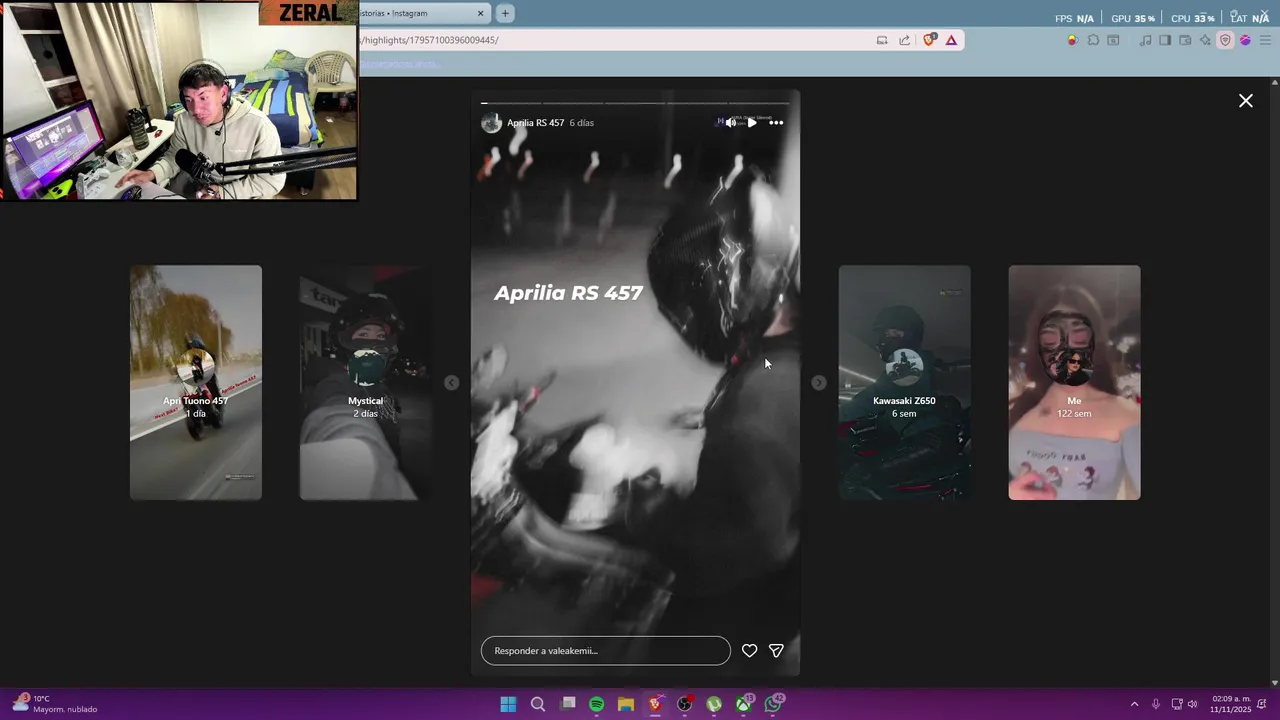This screenshot has height=720, width=1280.
Task: Open uTorrent from the taskbar
Action: click(714, 704)
